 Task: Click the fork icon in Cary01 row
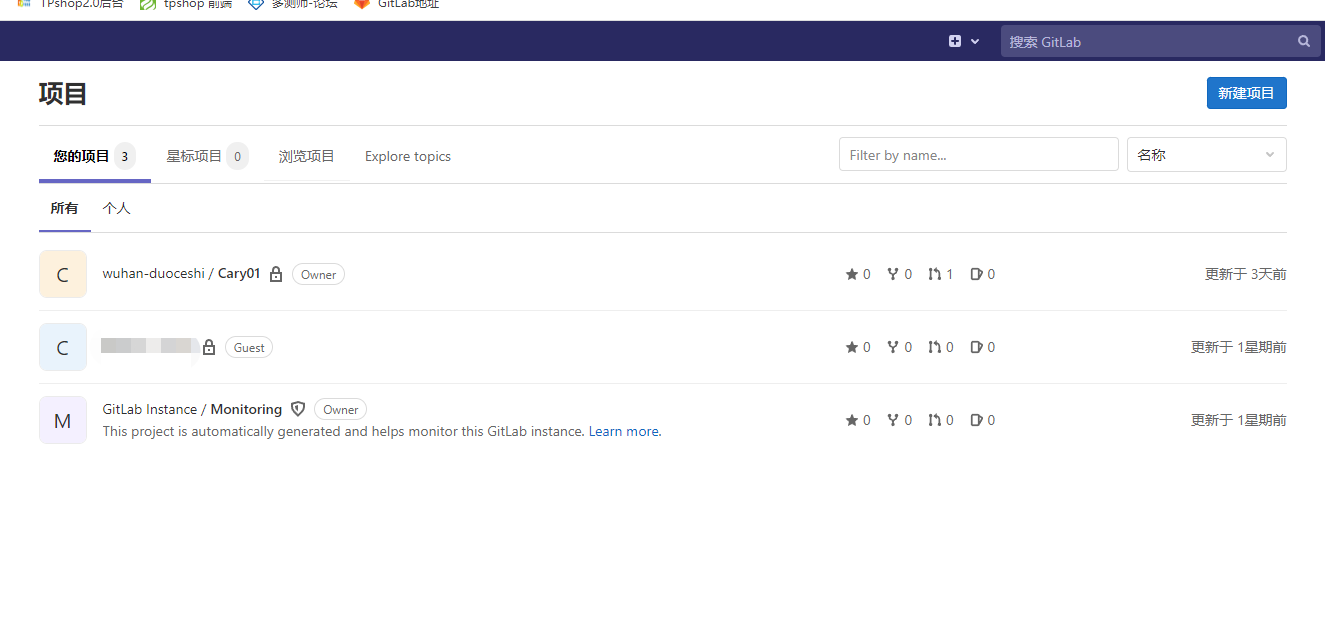click(893, 274)
